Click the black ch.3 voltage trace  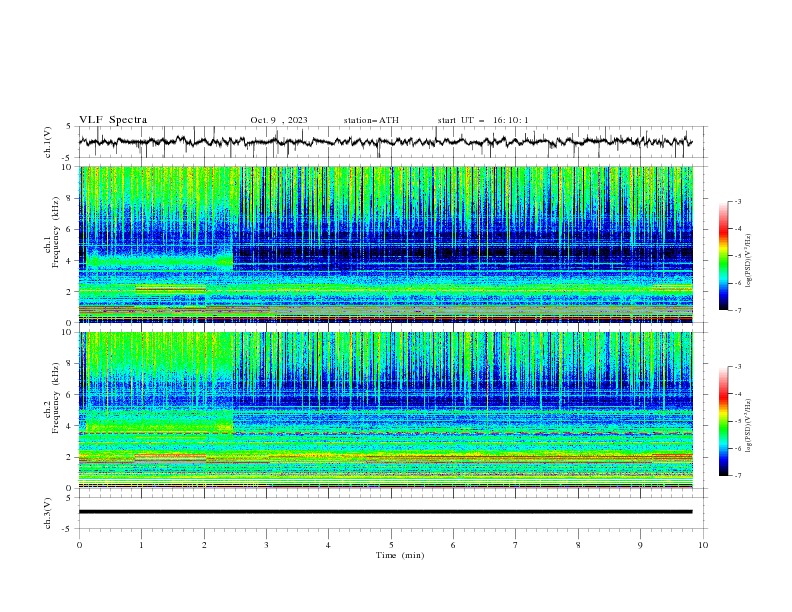(x=385, y=512)
